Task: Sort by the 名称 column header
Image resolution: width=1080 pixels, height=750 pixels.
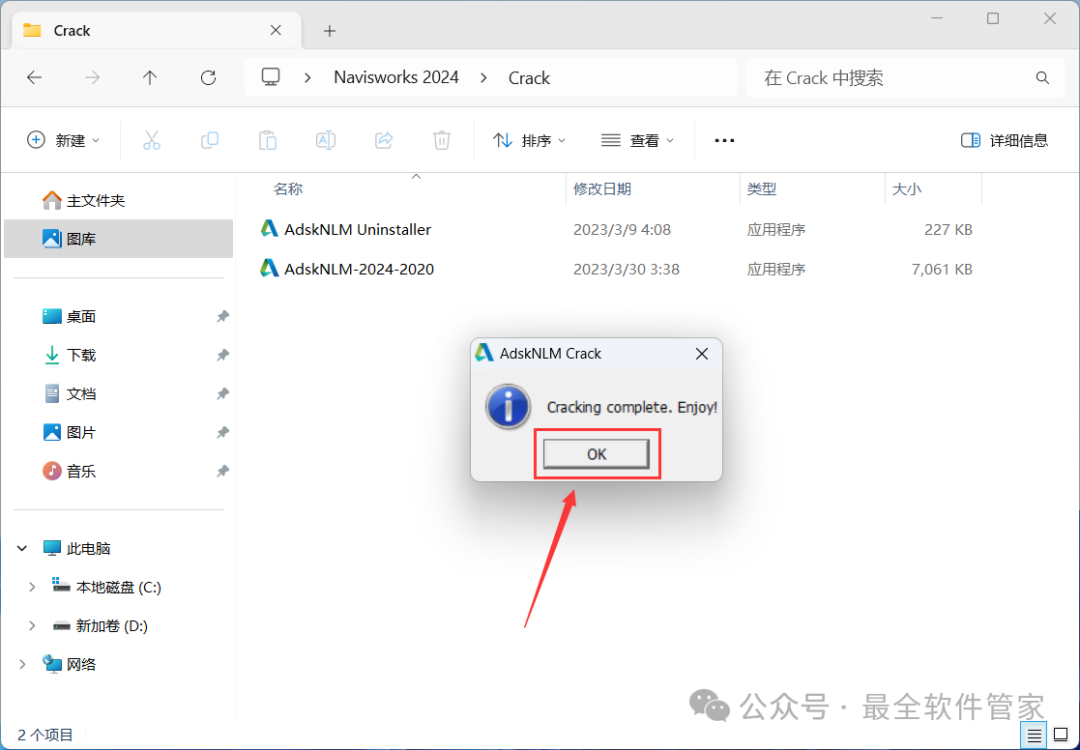Action: tap(288, 189)
